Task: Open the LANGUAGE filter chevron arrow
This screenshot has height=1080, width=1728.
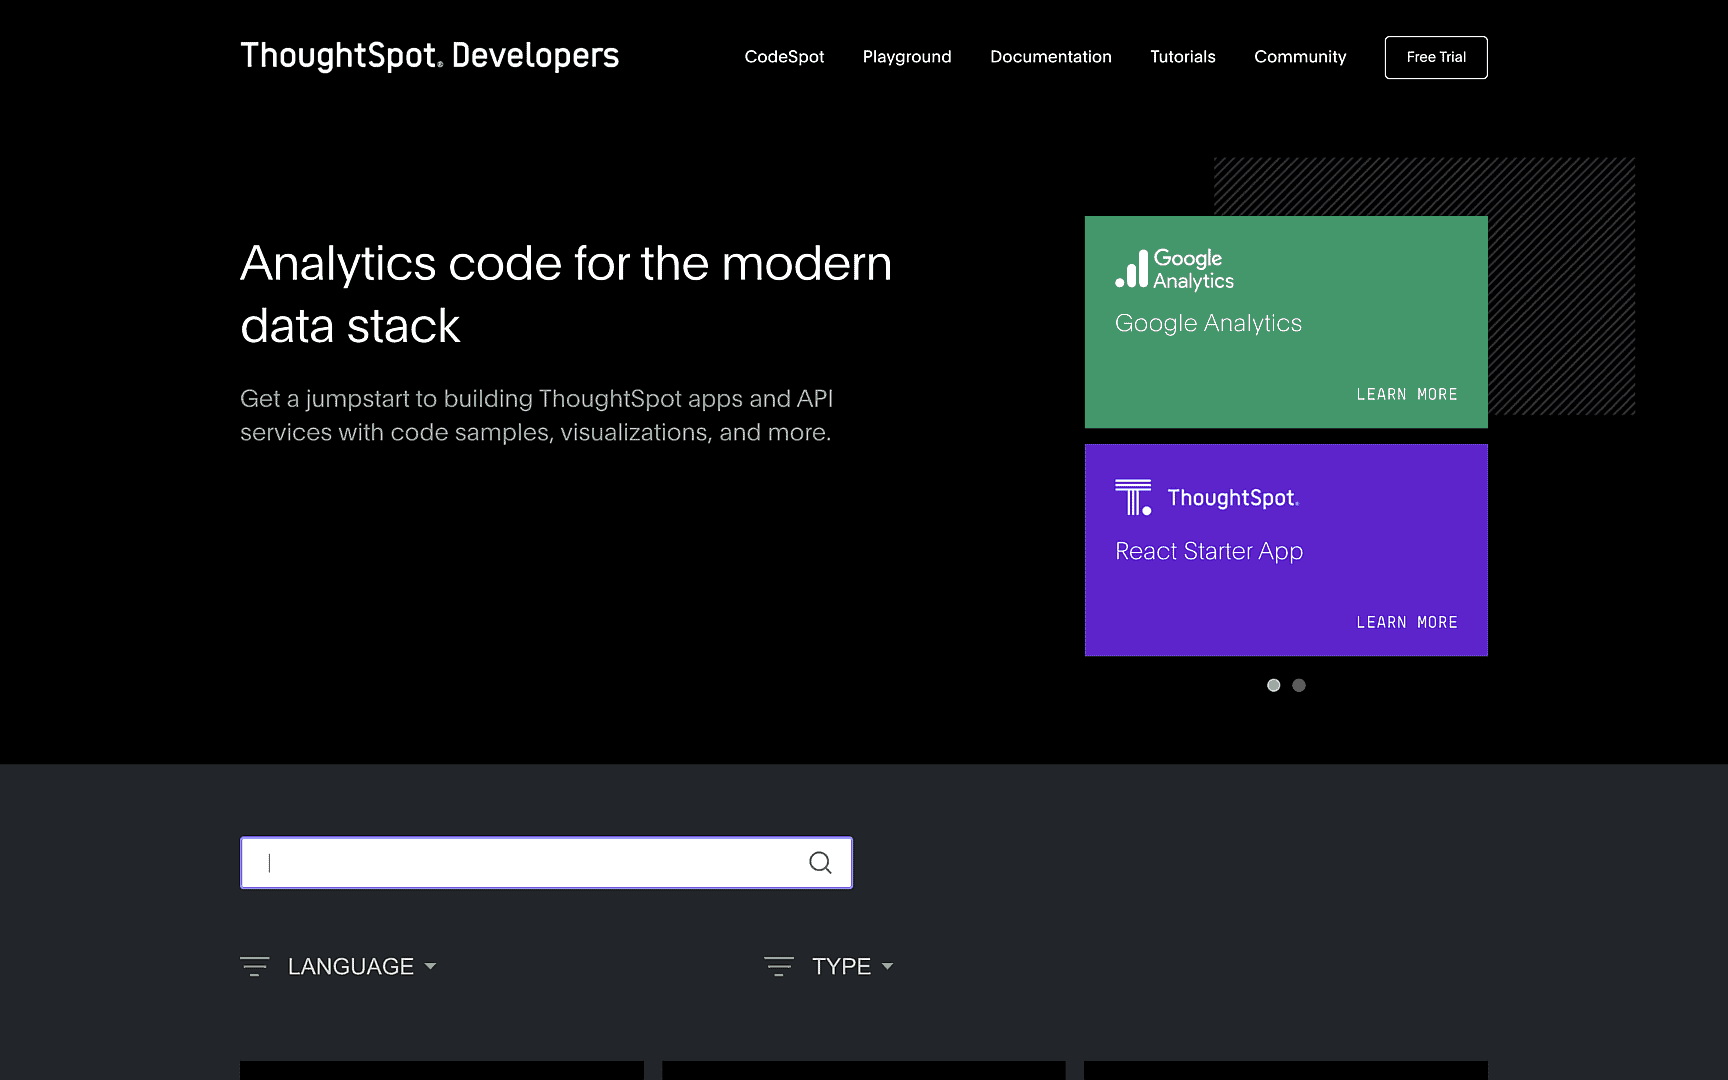Action: (x=430, y=966)
